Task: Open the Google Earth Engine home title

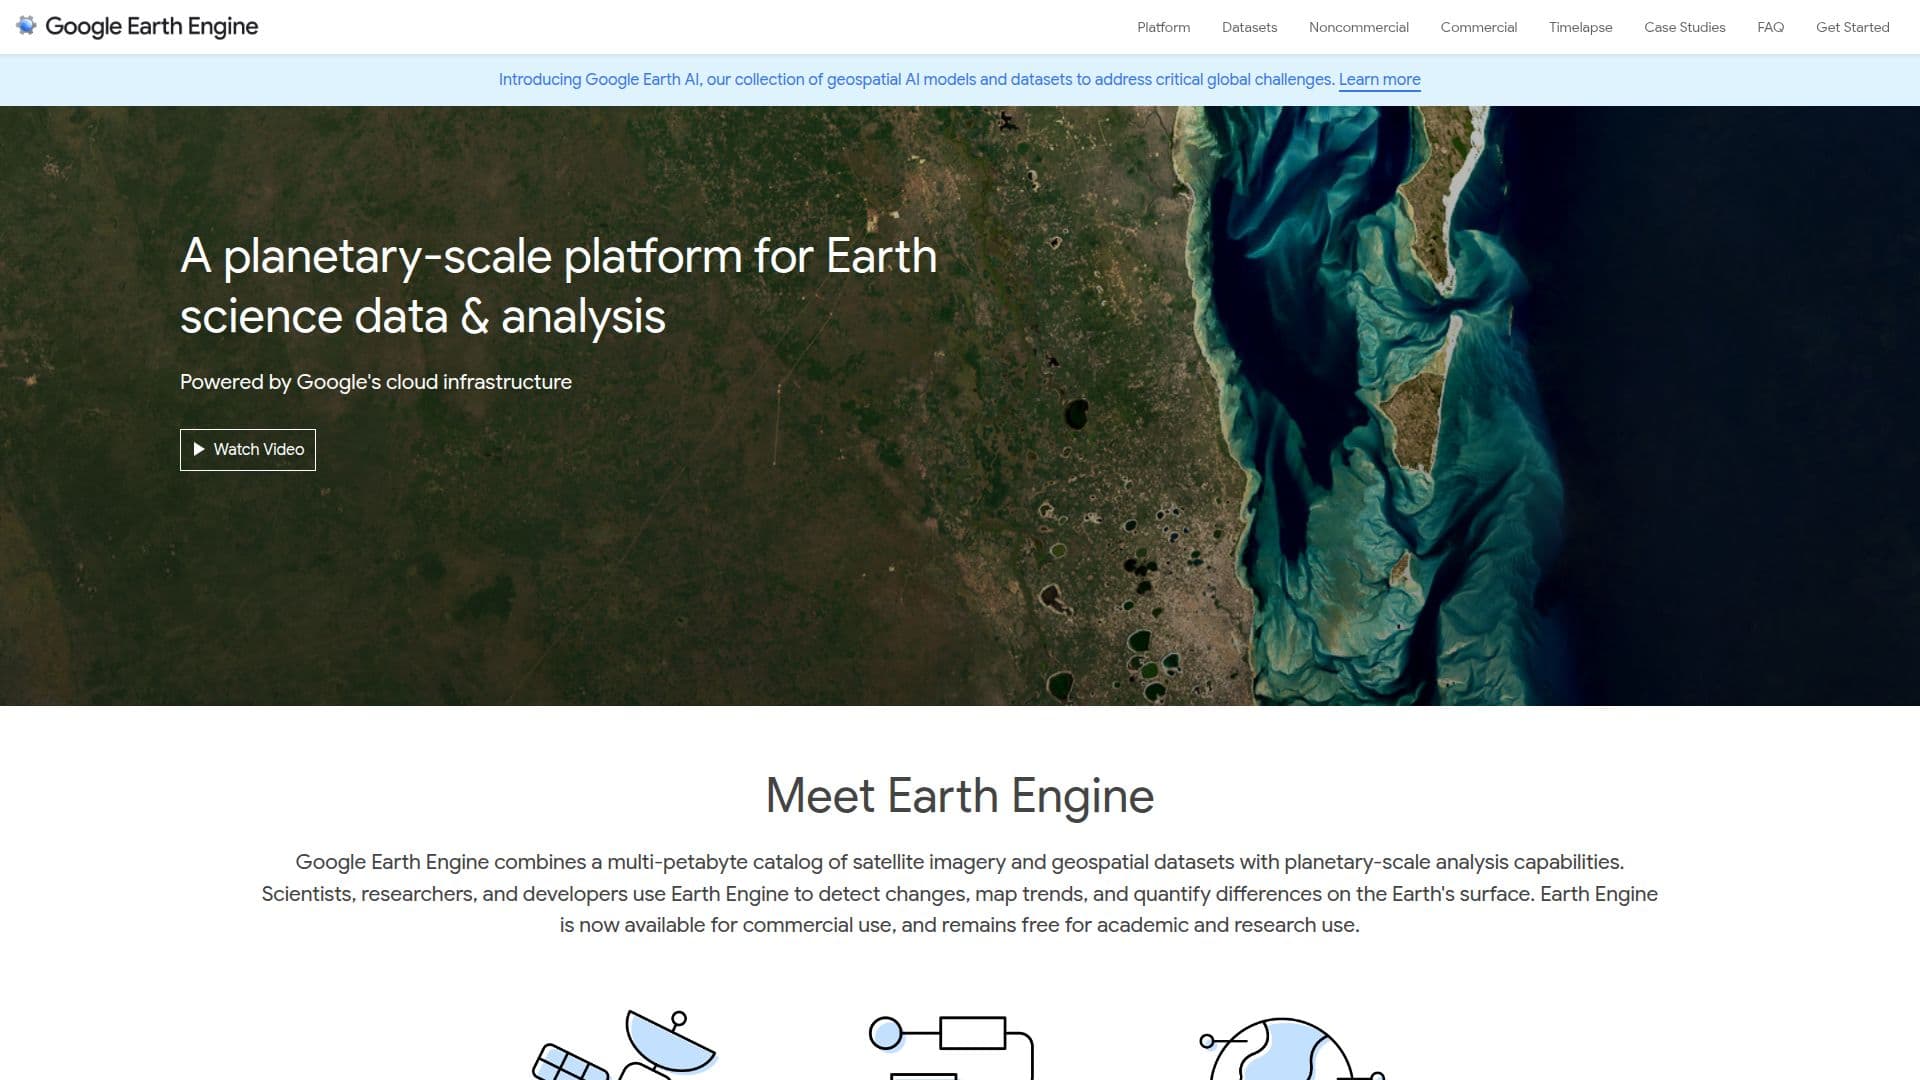Action: click(x=152, y=27)
